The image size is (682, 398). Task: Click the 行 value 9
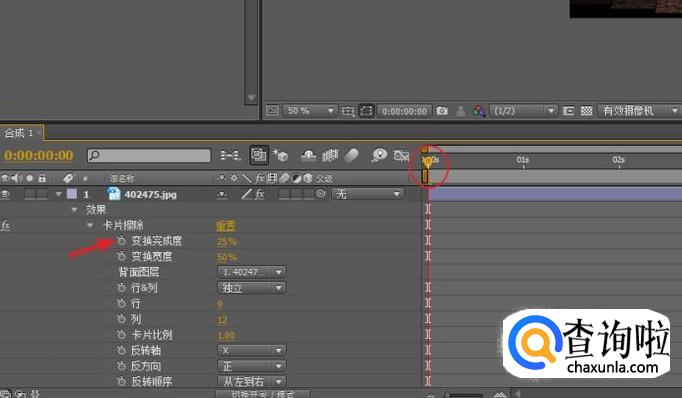[x=220, y=304]
